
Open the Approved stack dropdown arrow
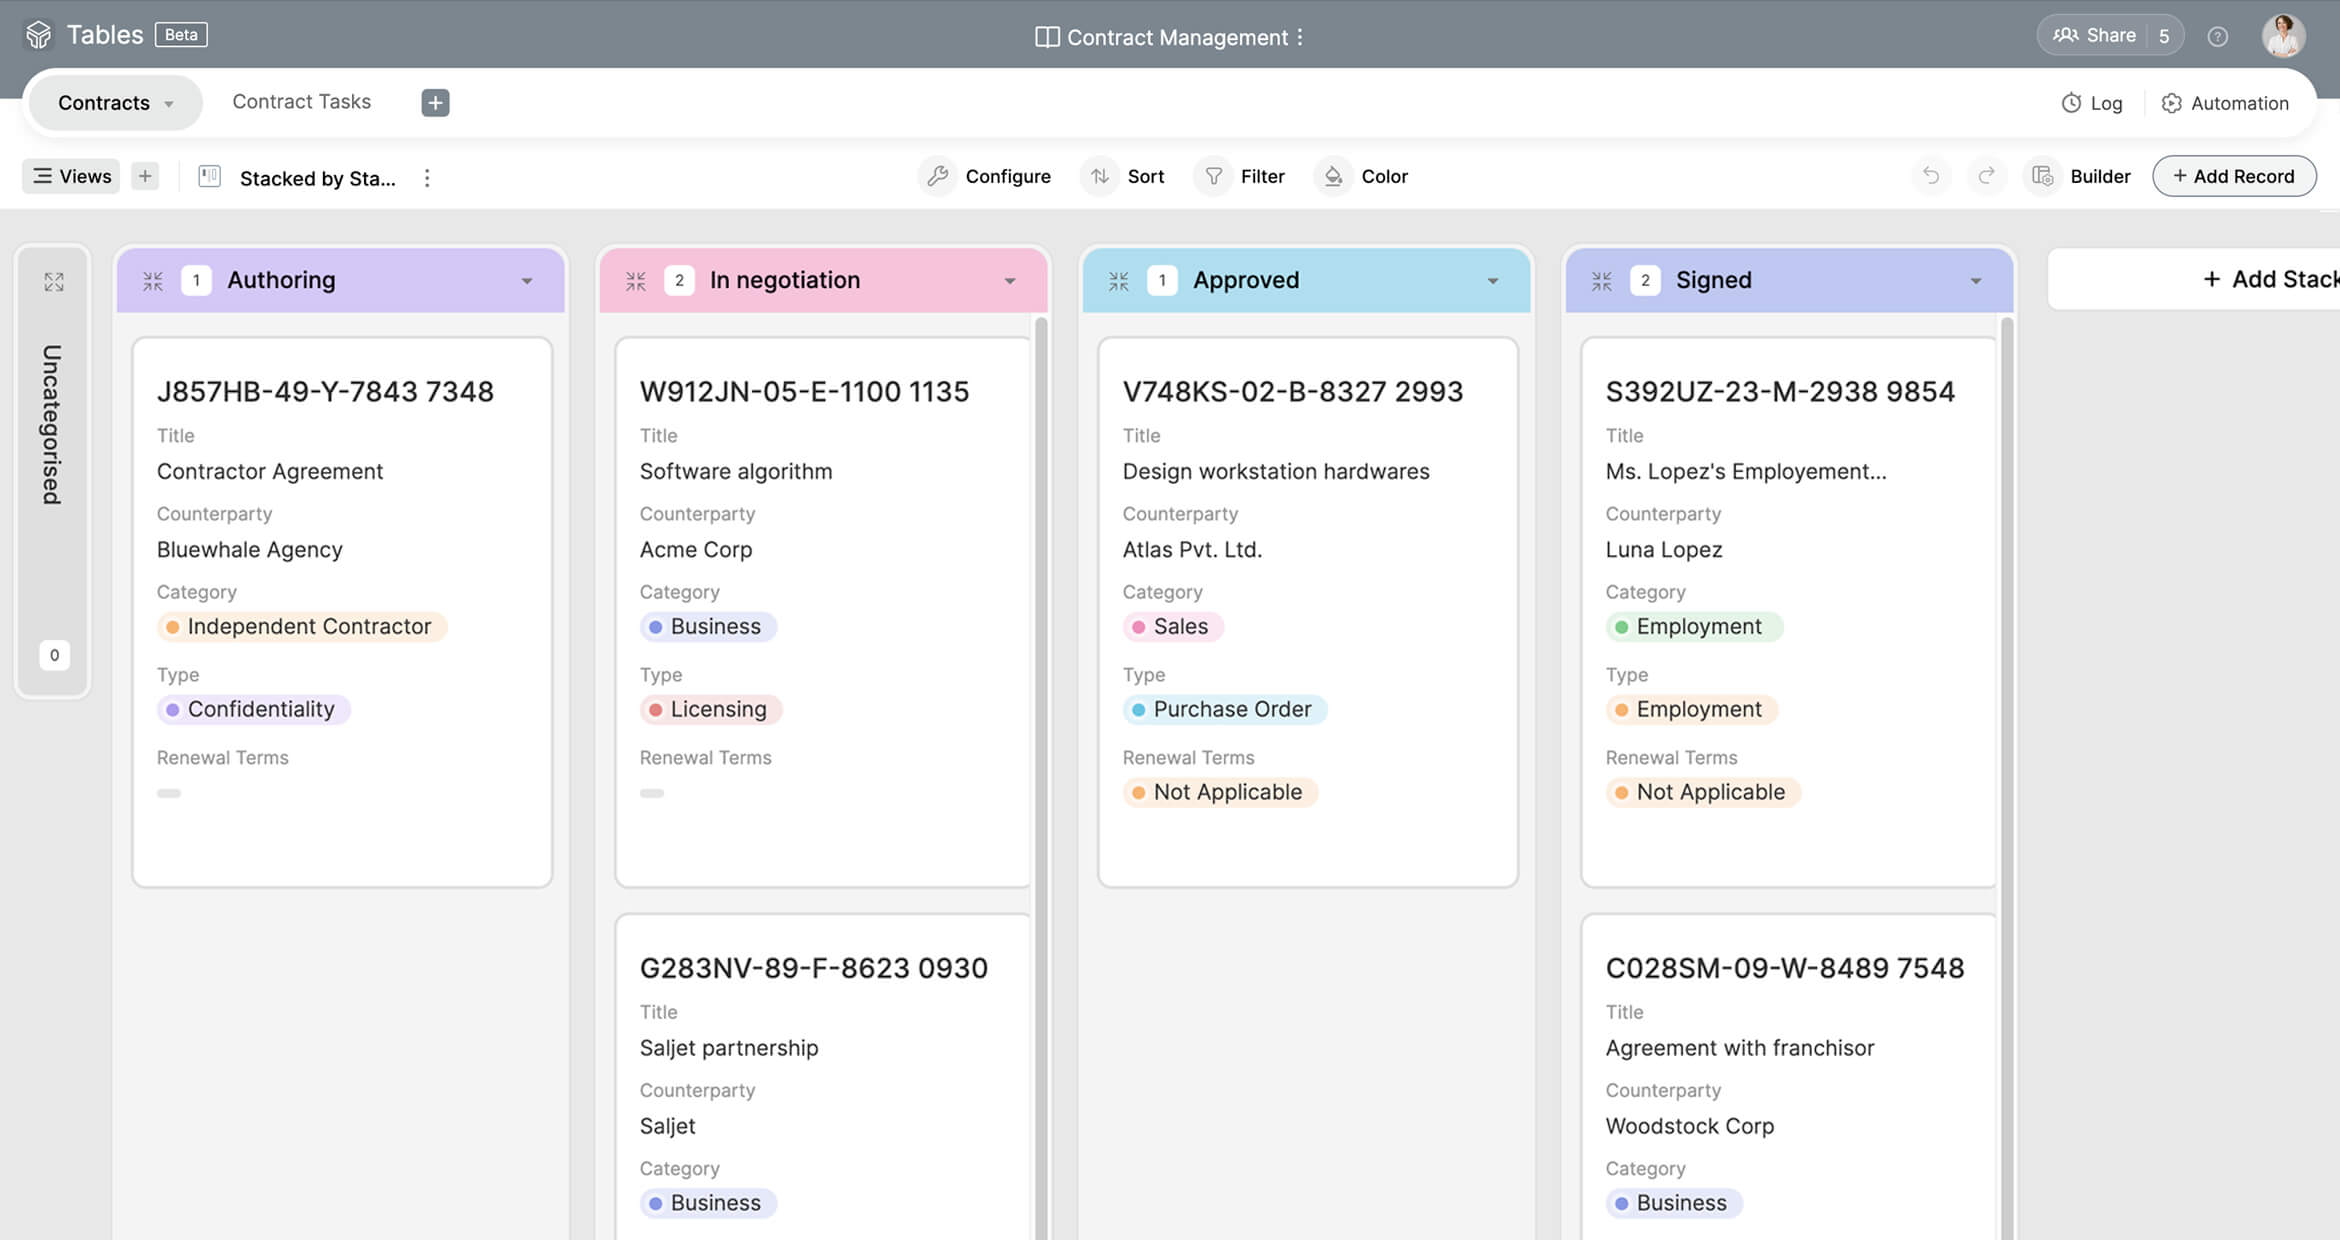(1493, 281)
